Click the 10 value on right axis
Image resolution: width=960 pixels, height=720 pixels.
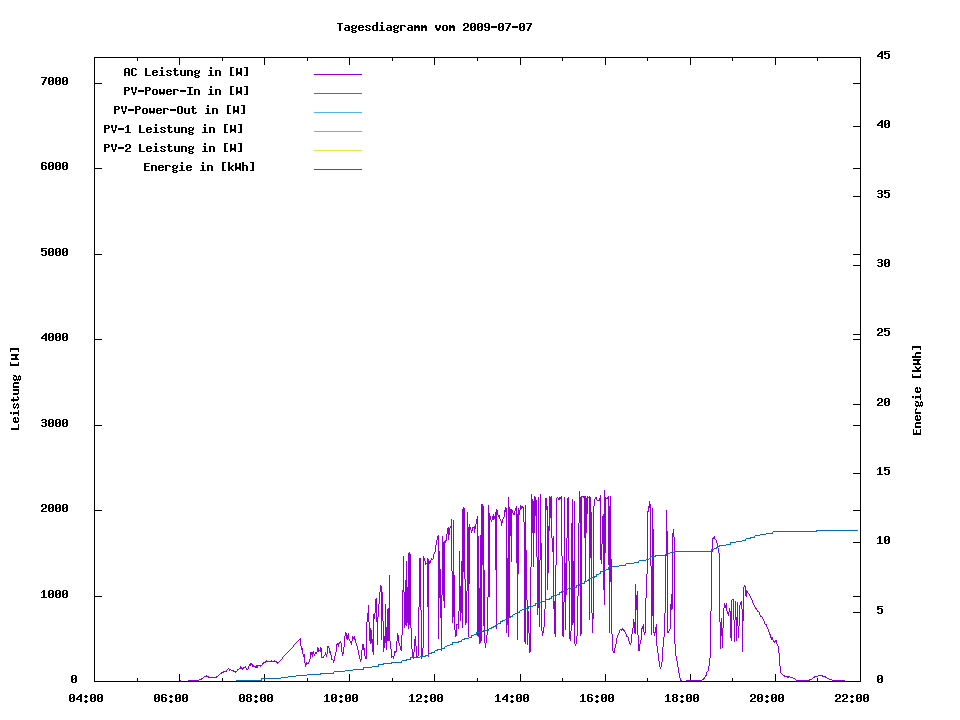(x=883, y=541)
